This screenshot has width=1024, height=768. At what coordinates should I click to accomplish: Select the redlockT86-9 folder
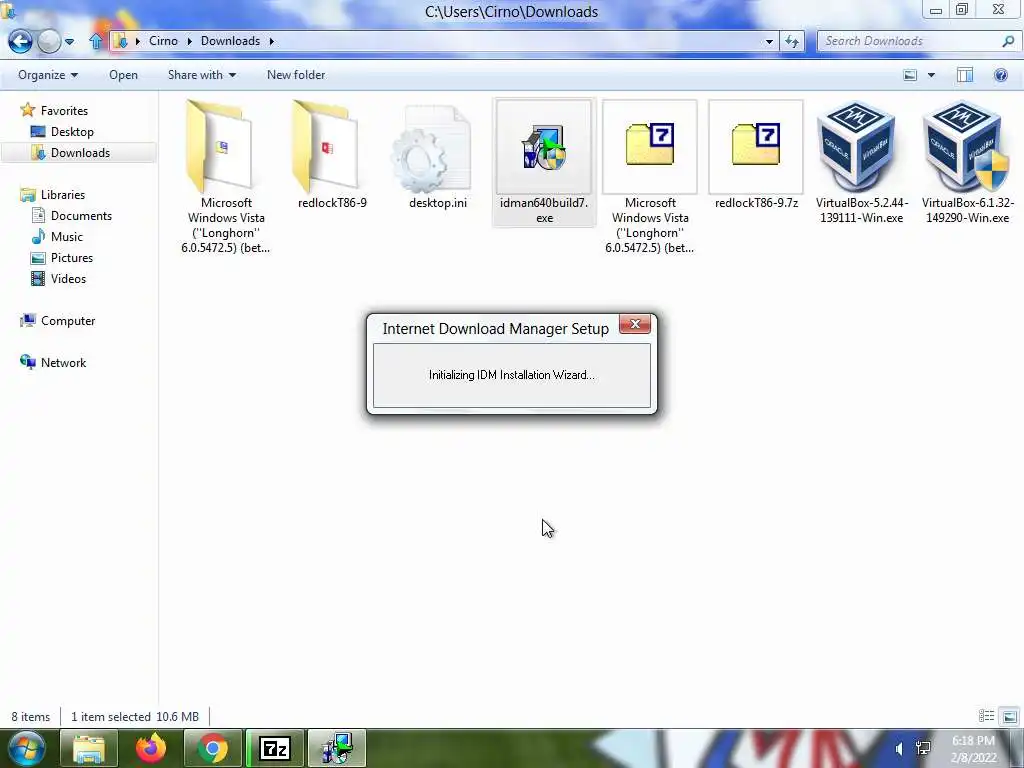click(x=332, y=155)
